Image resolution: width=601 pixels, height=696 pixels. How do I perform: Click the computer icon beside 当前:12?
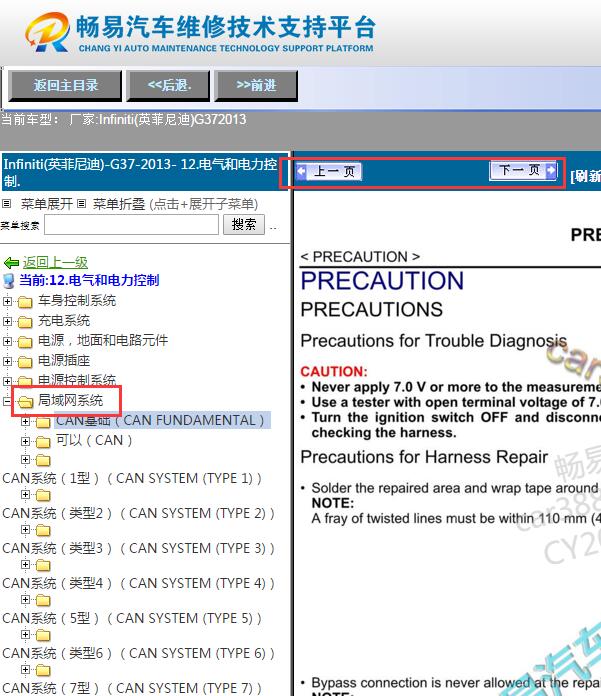click(x=8, y=281)
